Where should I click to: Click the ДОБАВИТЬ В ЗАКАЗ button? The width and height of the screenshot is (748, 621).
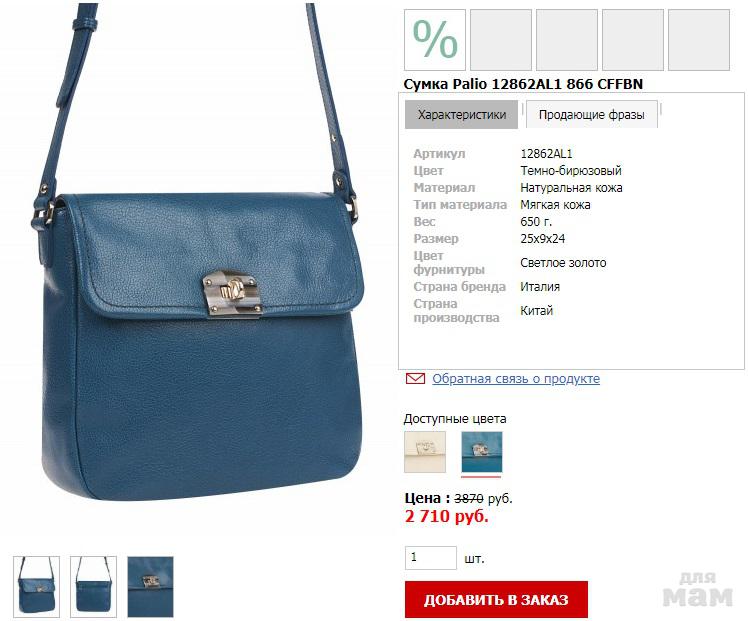496,600
